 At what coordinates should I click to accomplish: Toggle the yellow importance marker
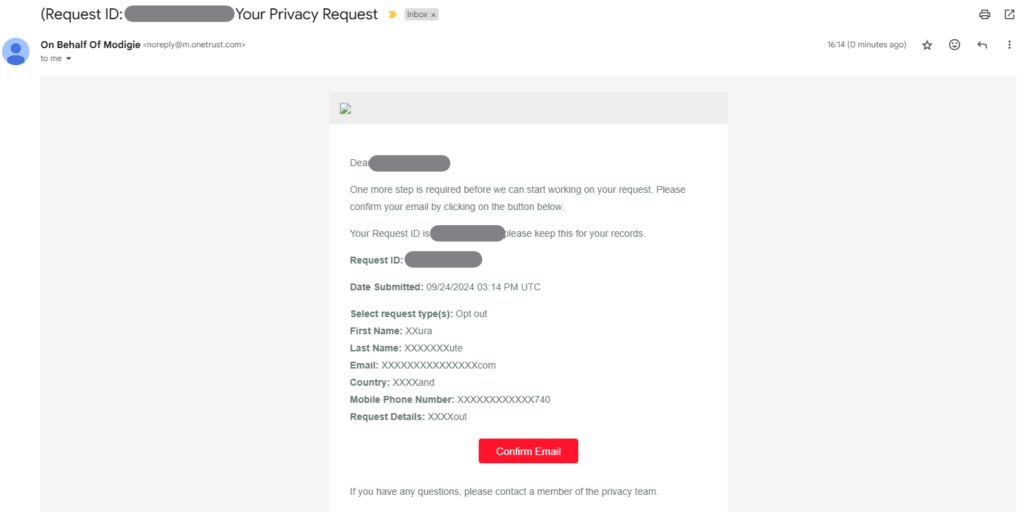(x=392, y=15)
